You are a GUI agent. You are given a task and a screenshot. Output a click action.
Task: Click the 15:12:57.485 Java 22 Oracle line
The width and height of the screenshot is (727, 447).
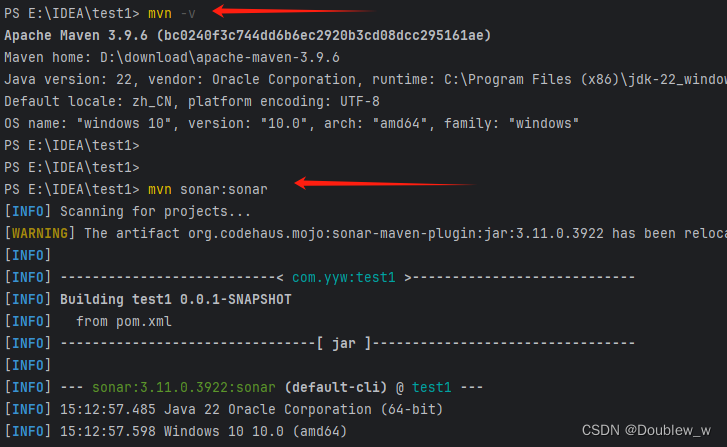224,409
